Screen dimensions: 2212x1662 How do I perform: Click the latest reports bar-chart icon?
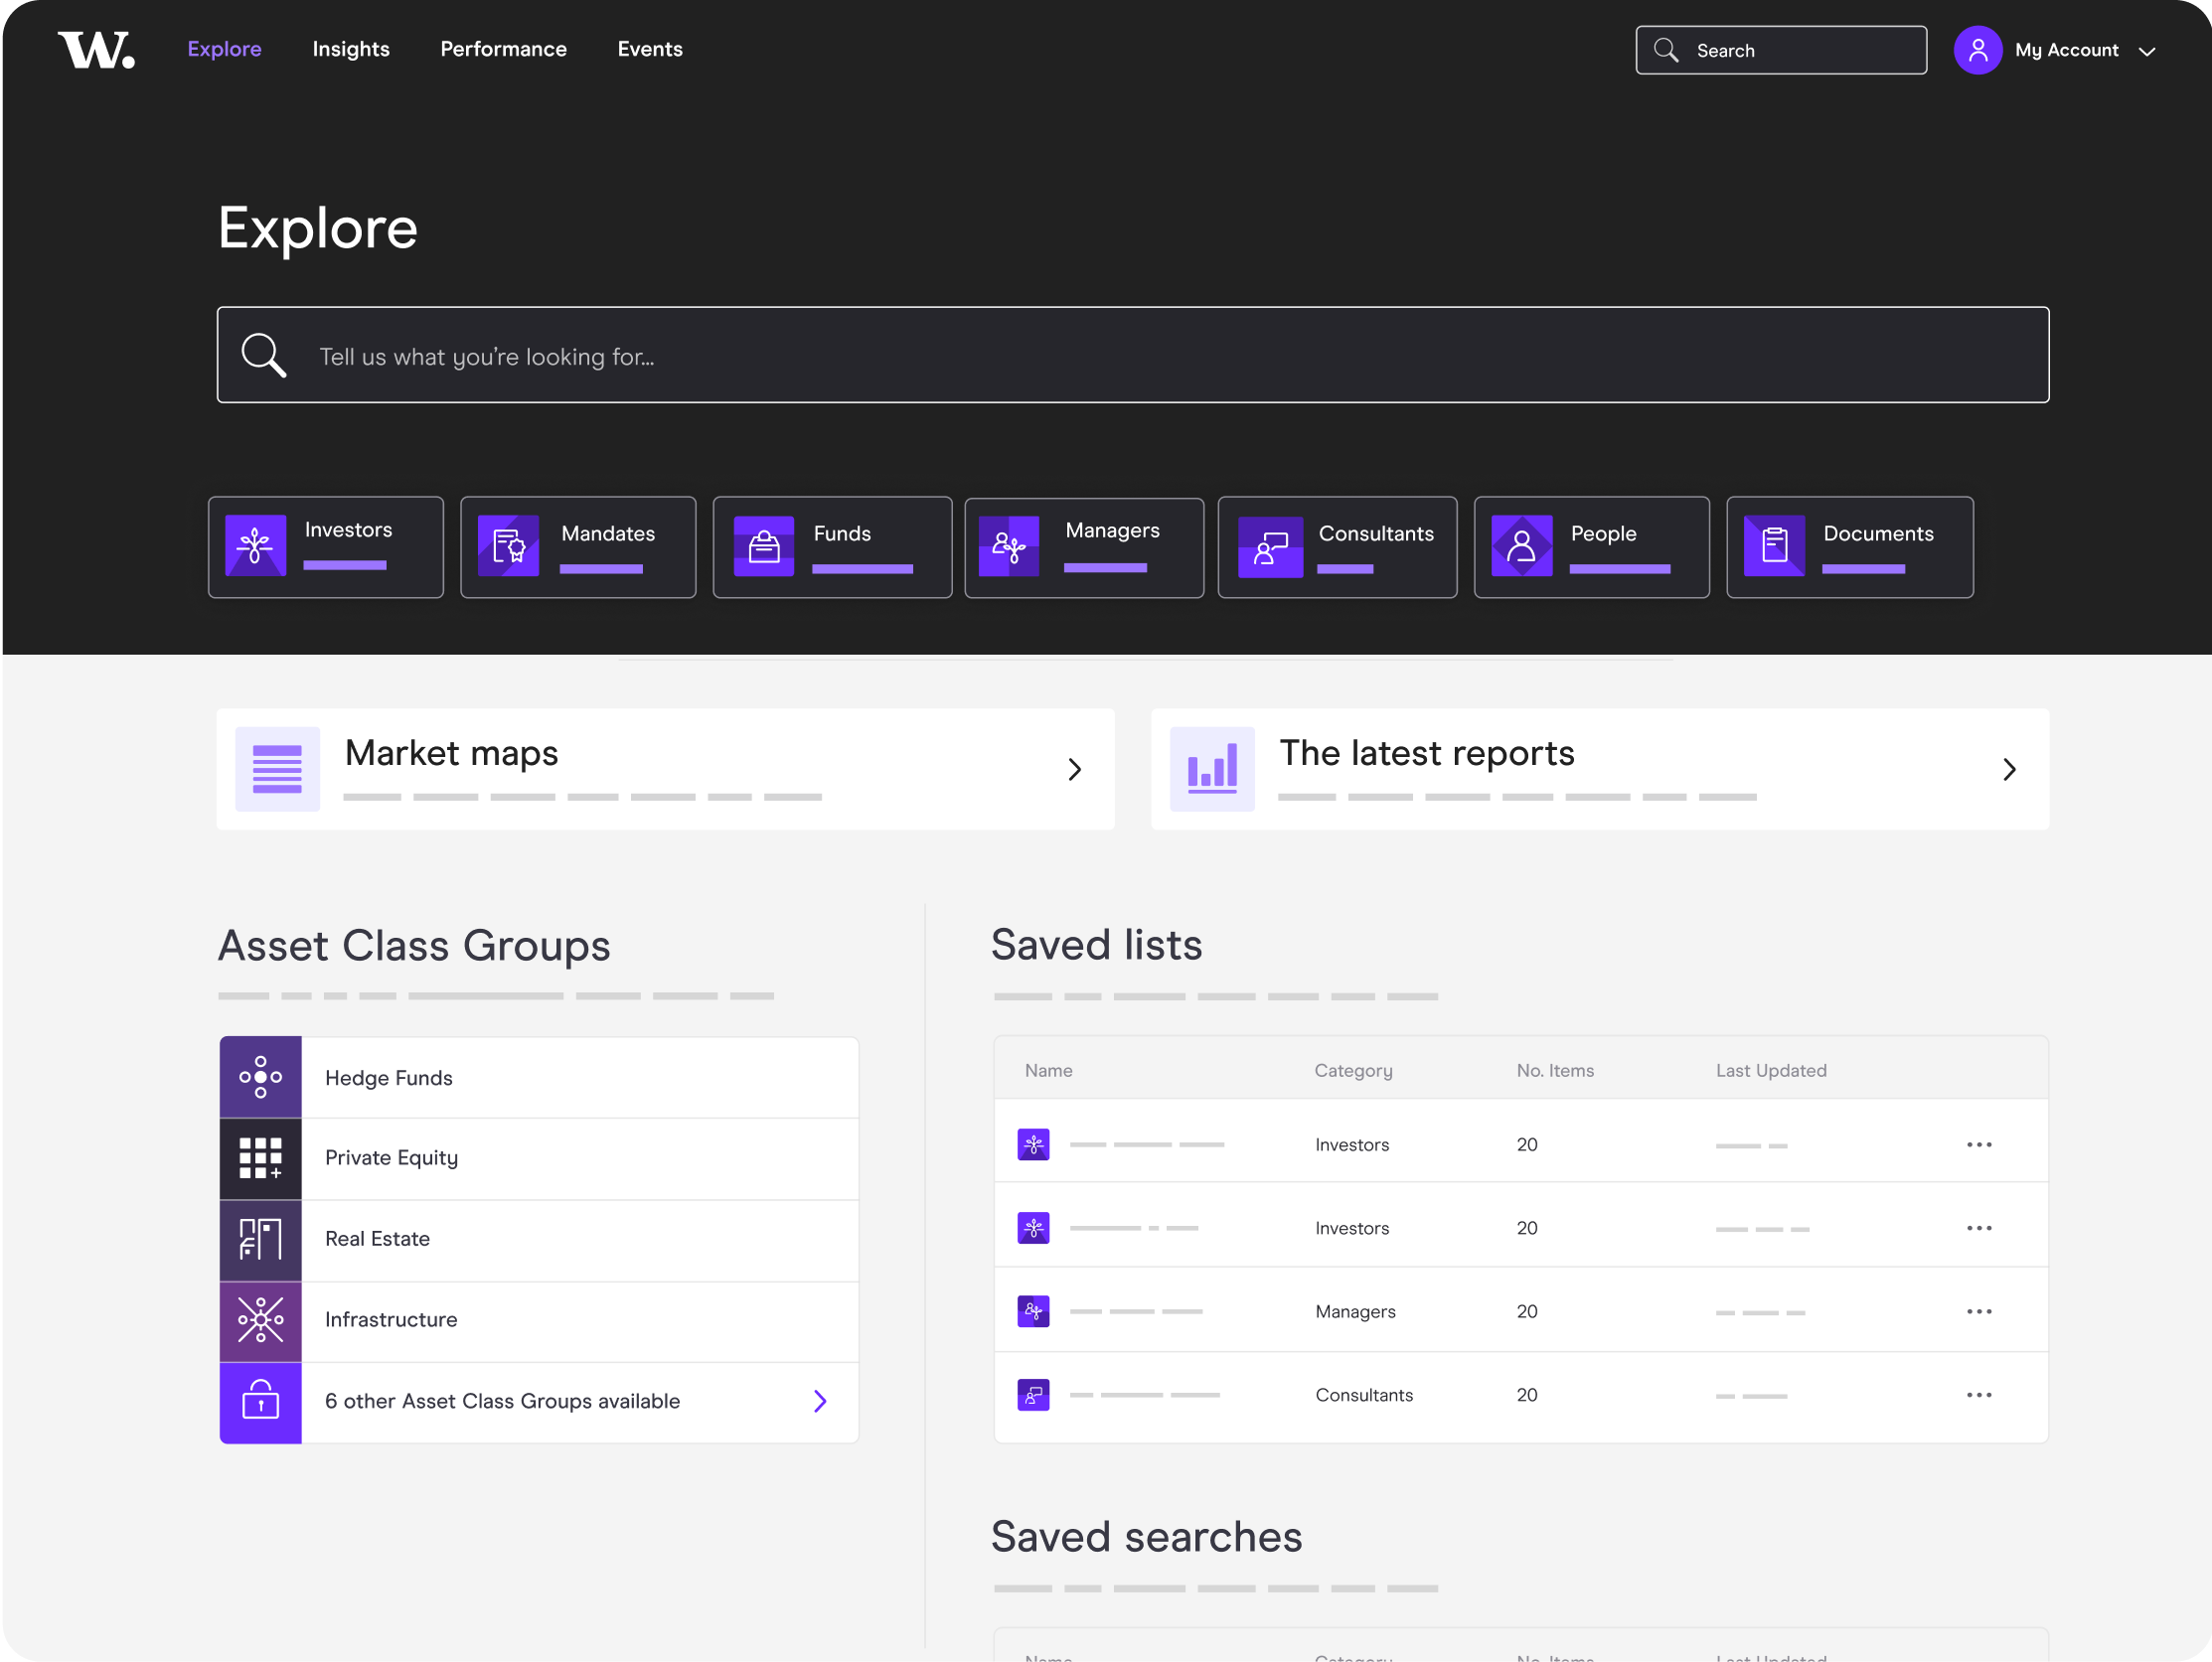[x=1212, y=769]
